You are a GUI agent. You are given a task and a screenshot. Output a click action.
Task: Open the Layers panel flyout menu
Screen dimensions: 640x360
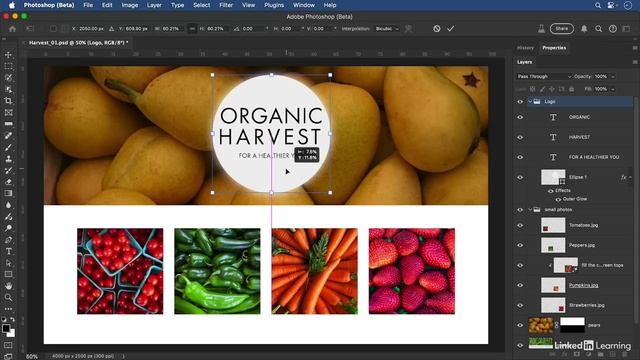635,62
